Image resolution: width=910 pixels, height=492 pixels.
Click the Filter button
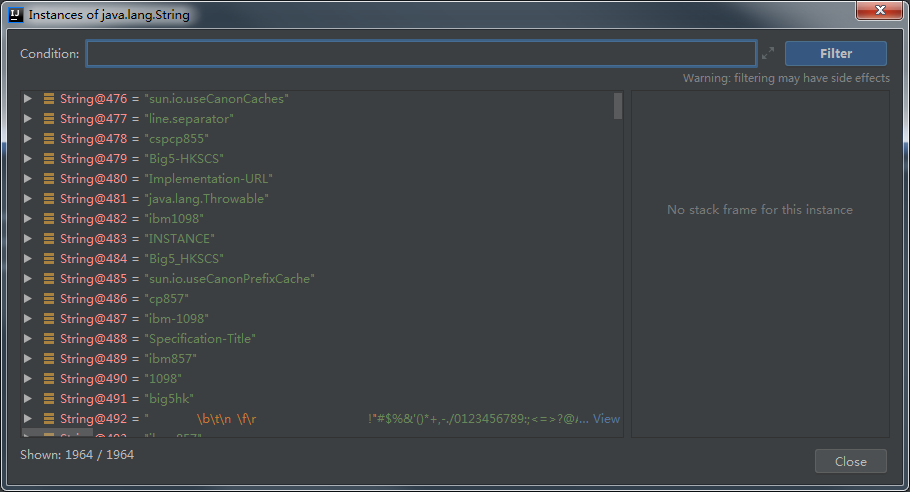[x=836, y=53]
